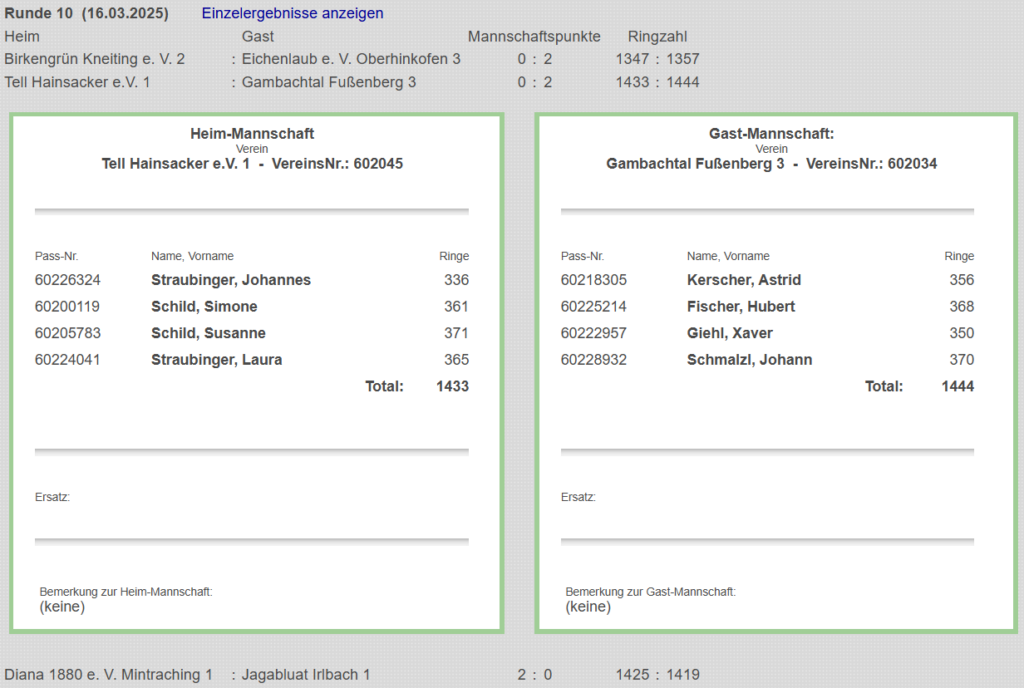Click pass number 60200119
Screen dimensions: 1024x688
(x=67, y=306)
